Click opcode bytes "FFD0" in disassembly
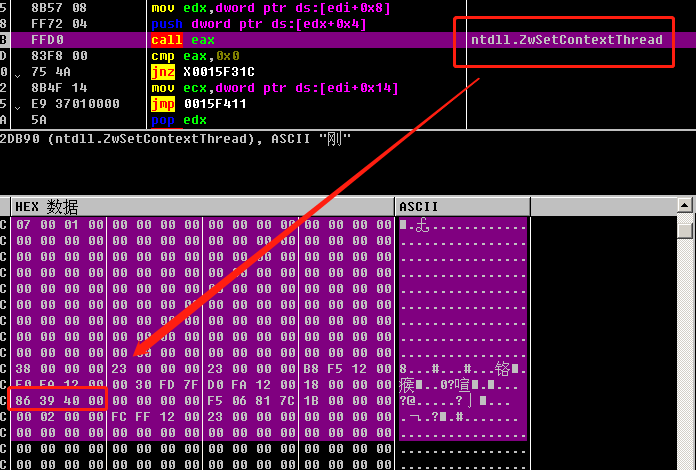 (x=47, y=40)
